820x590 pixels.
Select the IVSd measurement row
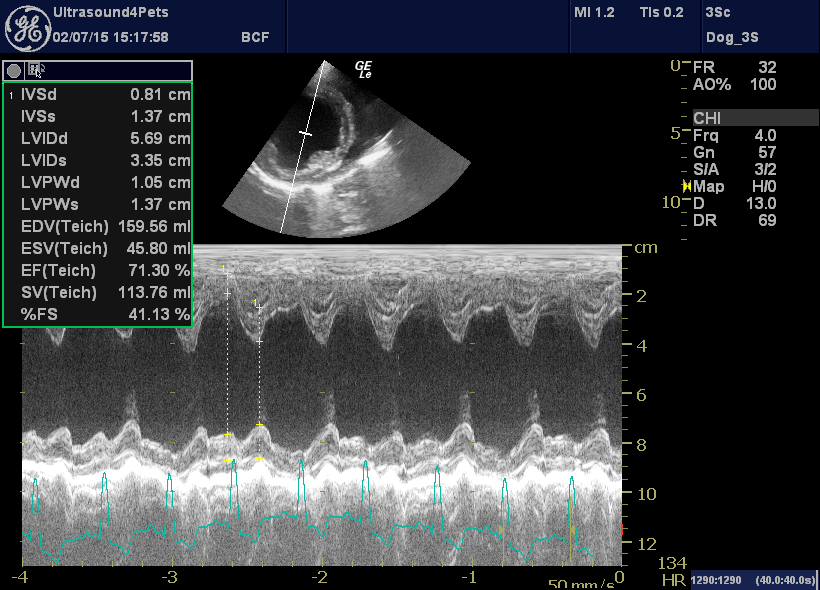point(98,95)
